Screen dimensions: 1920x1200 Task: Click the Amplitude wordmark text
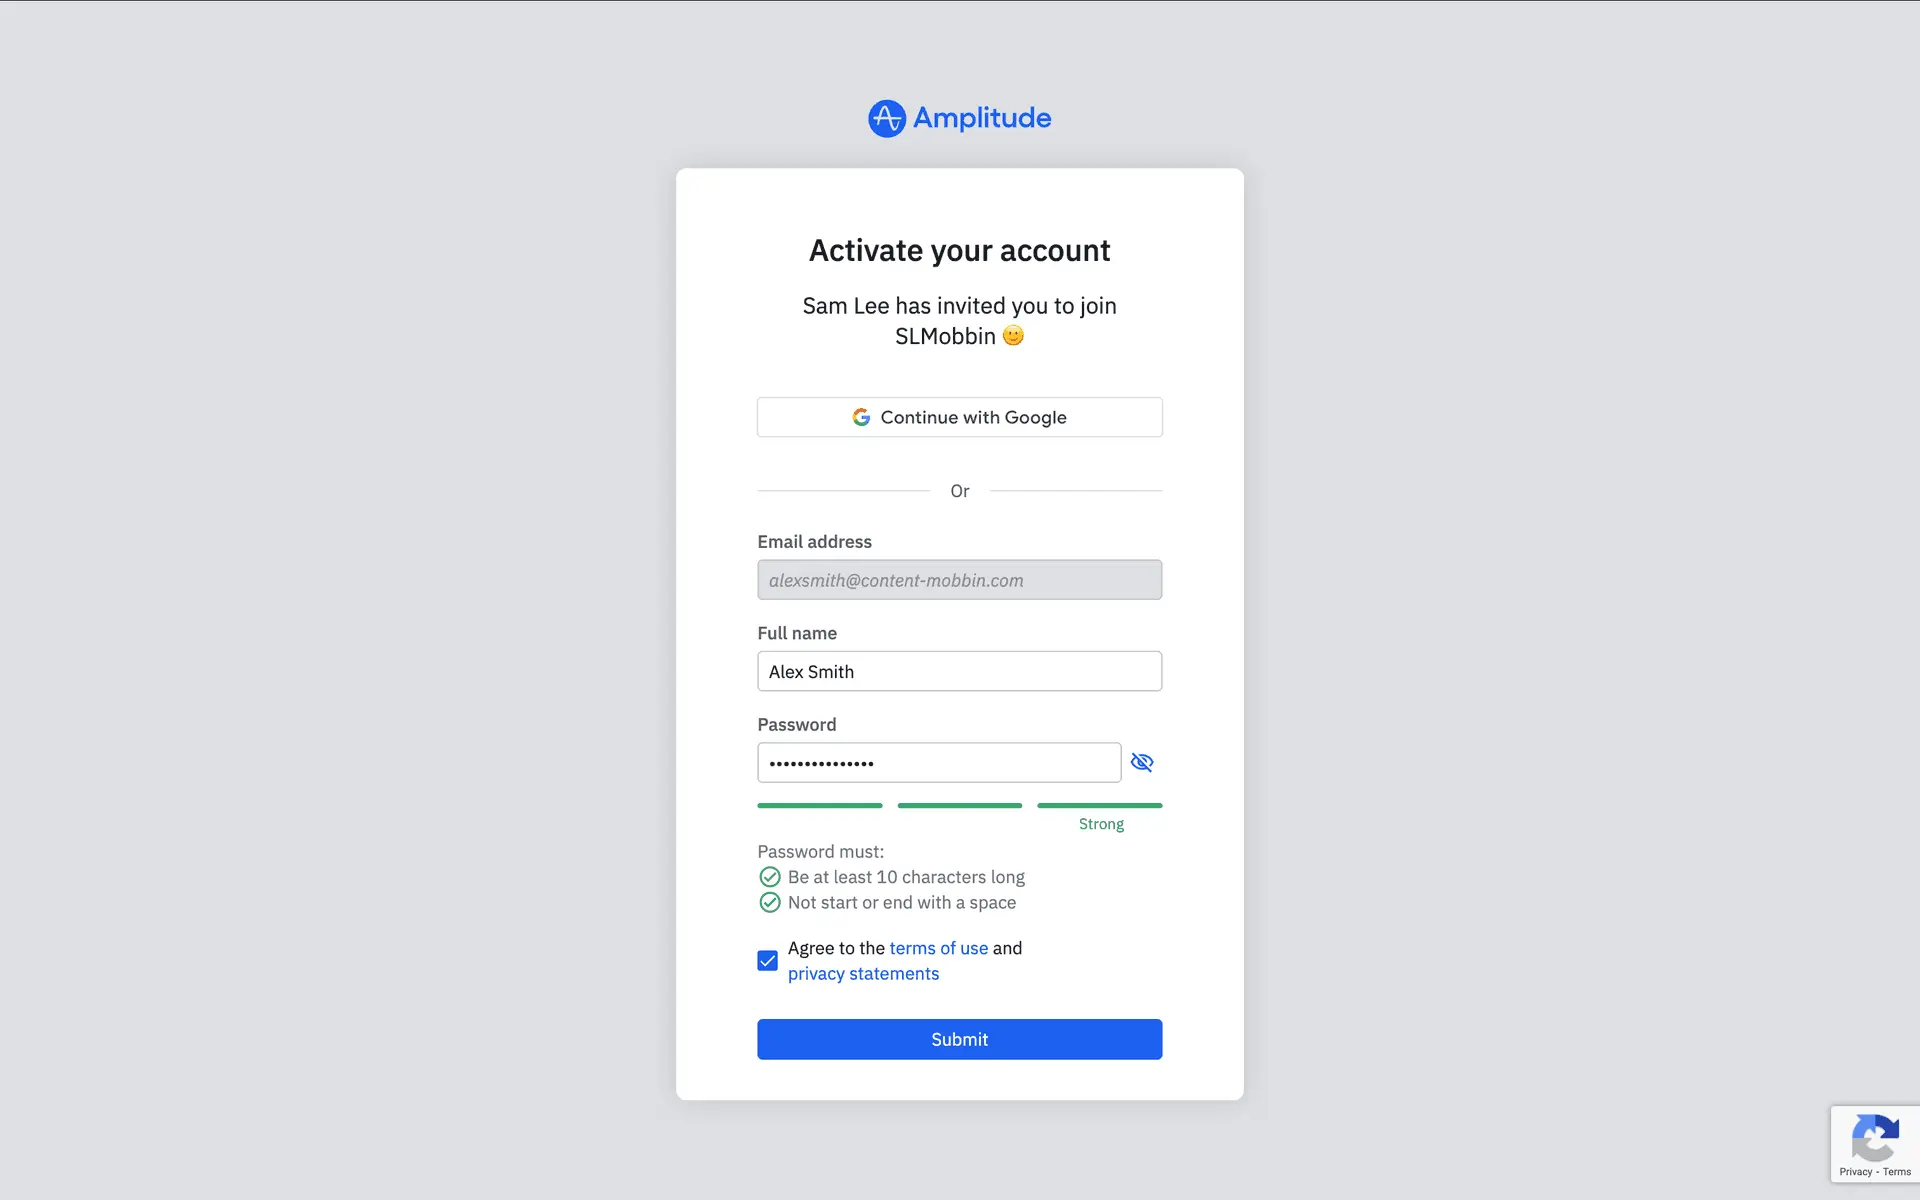point(982,118)
